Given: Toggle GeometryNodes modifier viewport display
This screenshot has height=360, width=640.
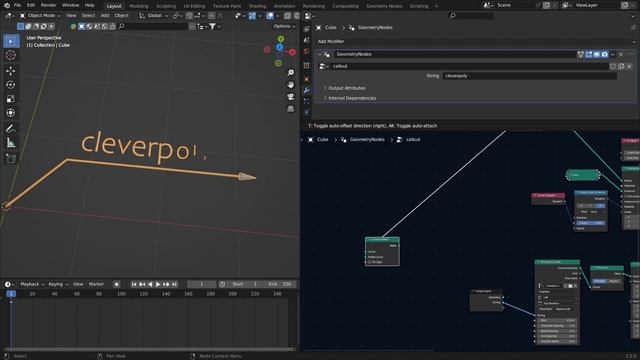Looking at the screenshot, I should (x=596, y=54).
